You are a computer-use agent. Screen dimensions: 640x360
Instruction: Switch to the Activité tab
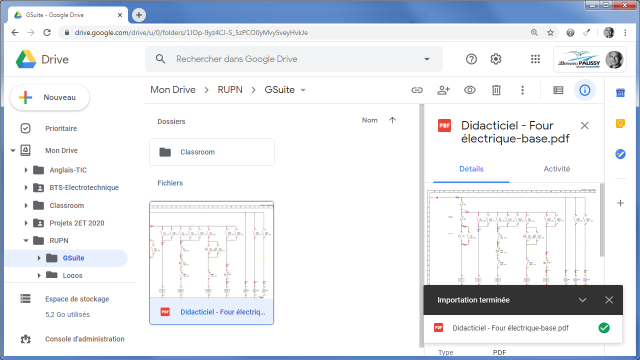[x=557, y=169]
